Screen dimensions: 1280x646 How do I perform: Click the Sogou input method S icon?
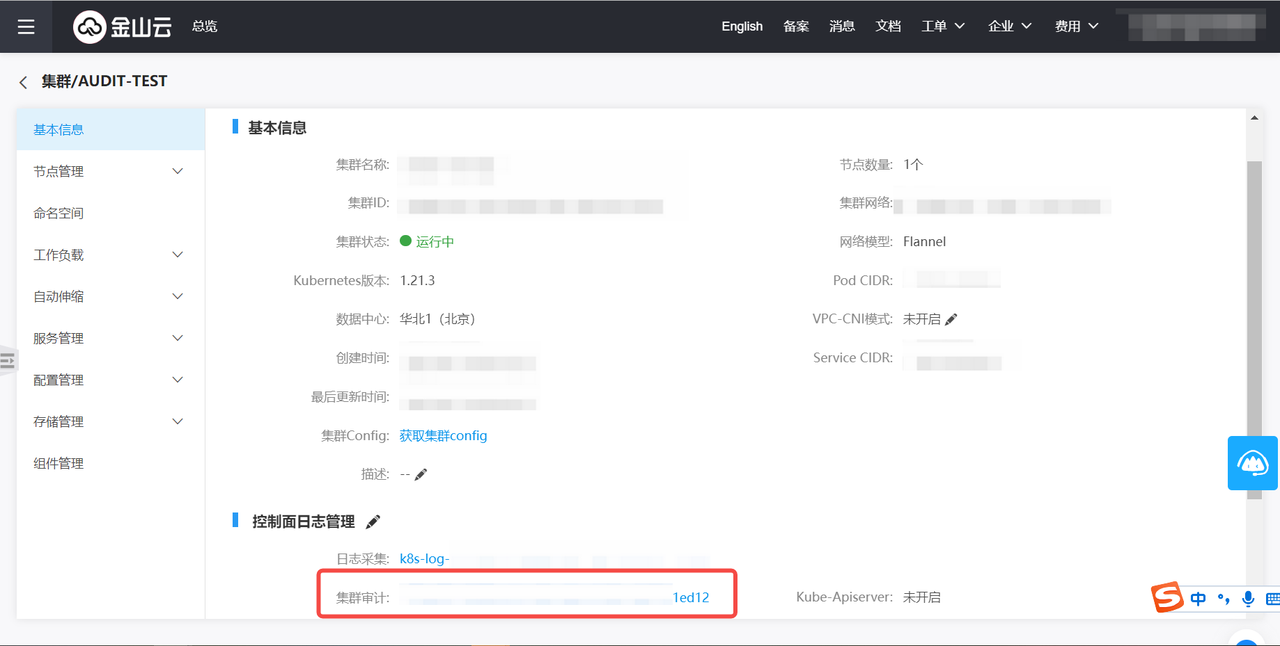point(1166,598)
